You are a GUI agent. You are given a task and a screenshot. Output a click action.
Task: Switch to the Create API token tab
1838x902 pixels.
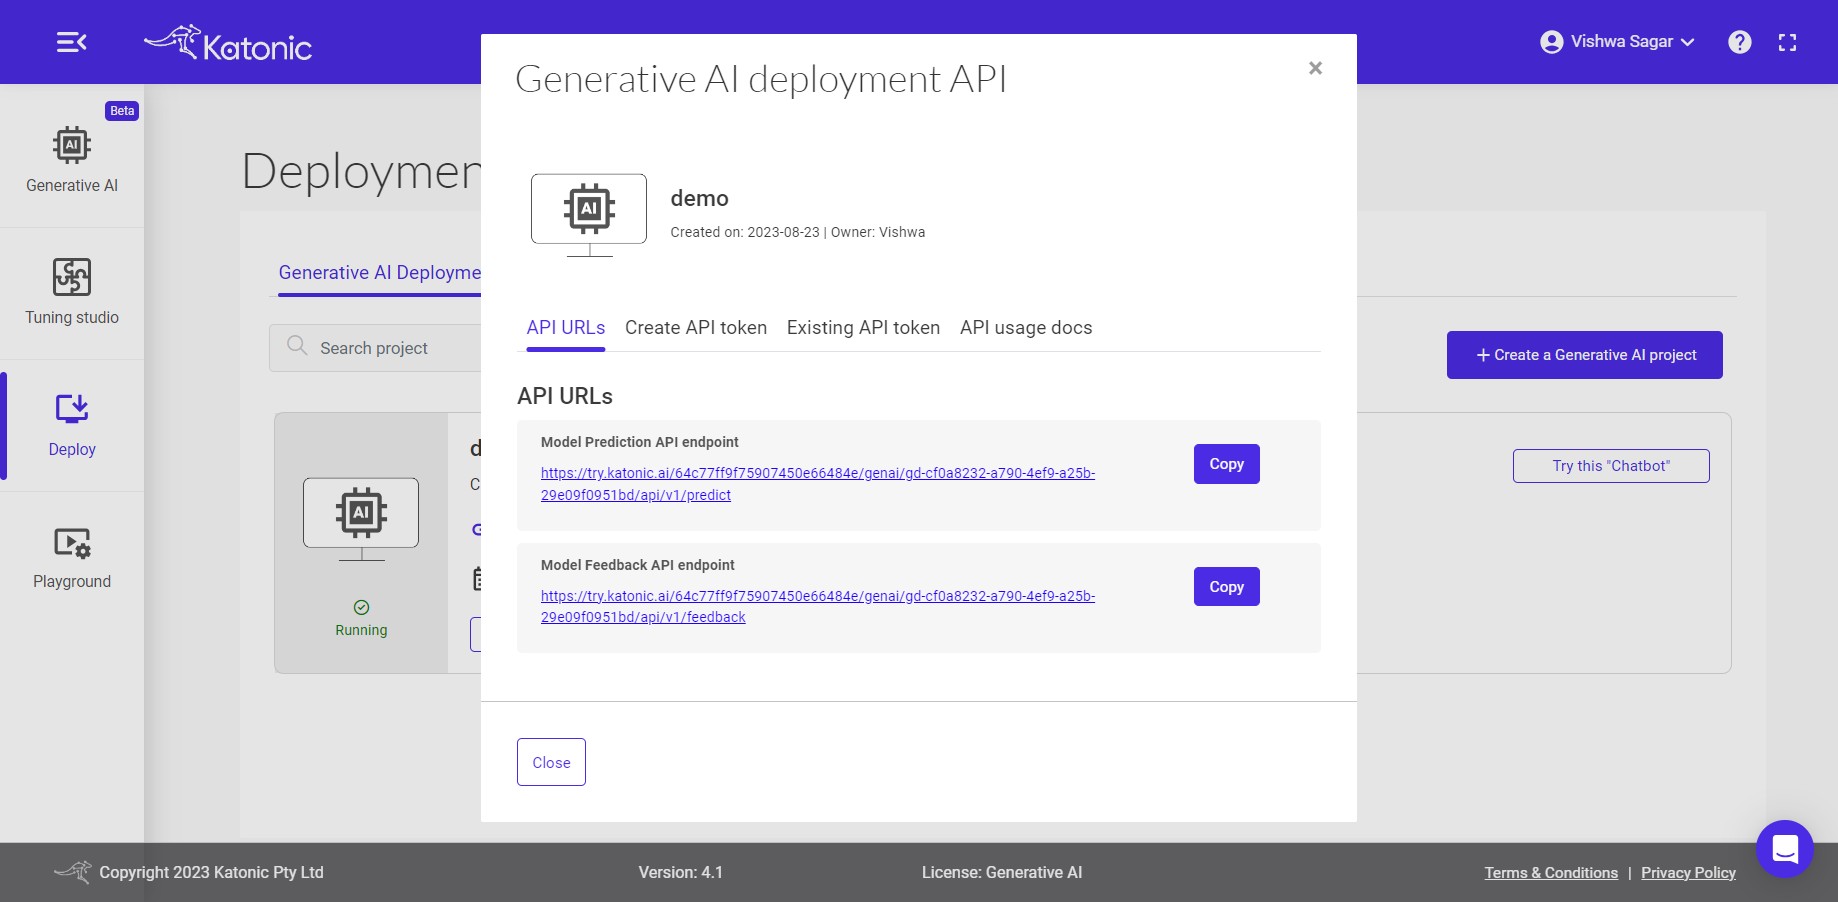[696, 328]
